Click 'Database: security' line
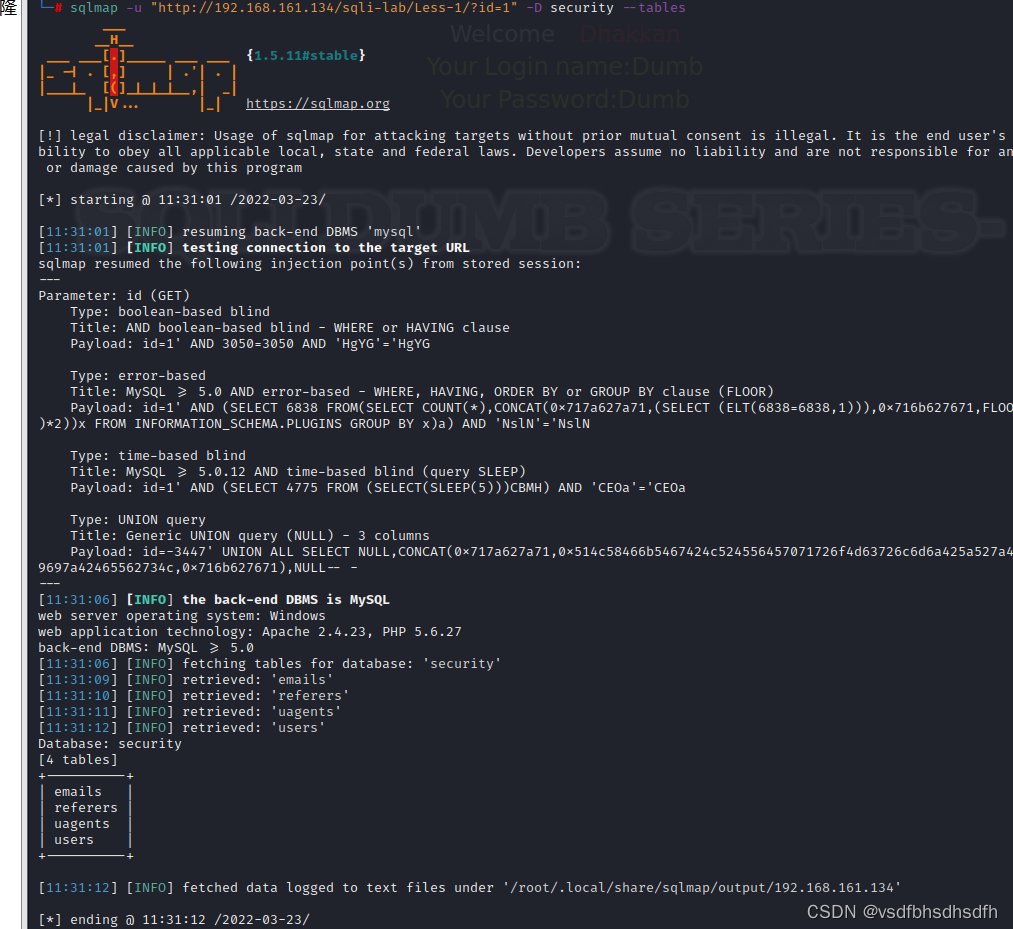Image resolution: width=1013 pixels, height=929 pixels. [x=110, y=744]
